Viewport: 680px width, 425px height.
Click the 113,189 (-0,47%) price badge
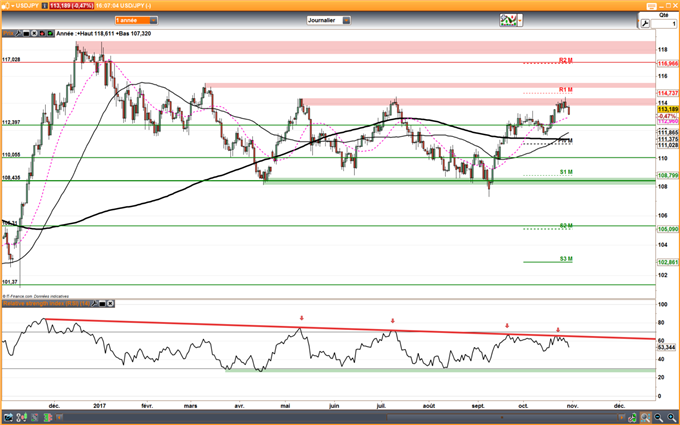tap(71, 6)
